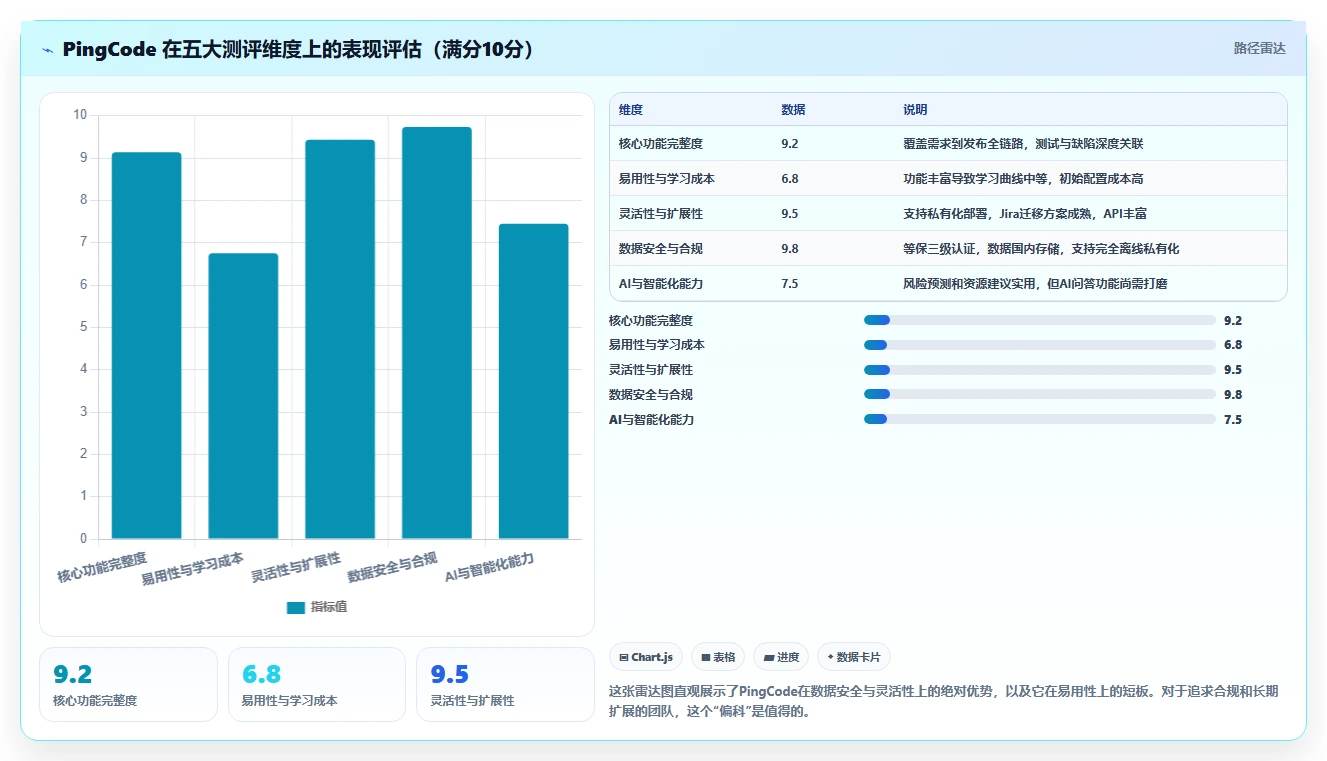Click the 9.2 value in table
1327x761 pixels.
[790, 143]
